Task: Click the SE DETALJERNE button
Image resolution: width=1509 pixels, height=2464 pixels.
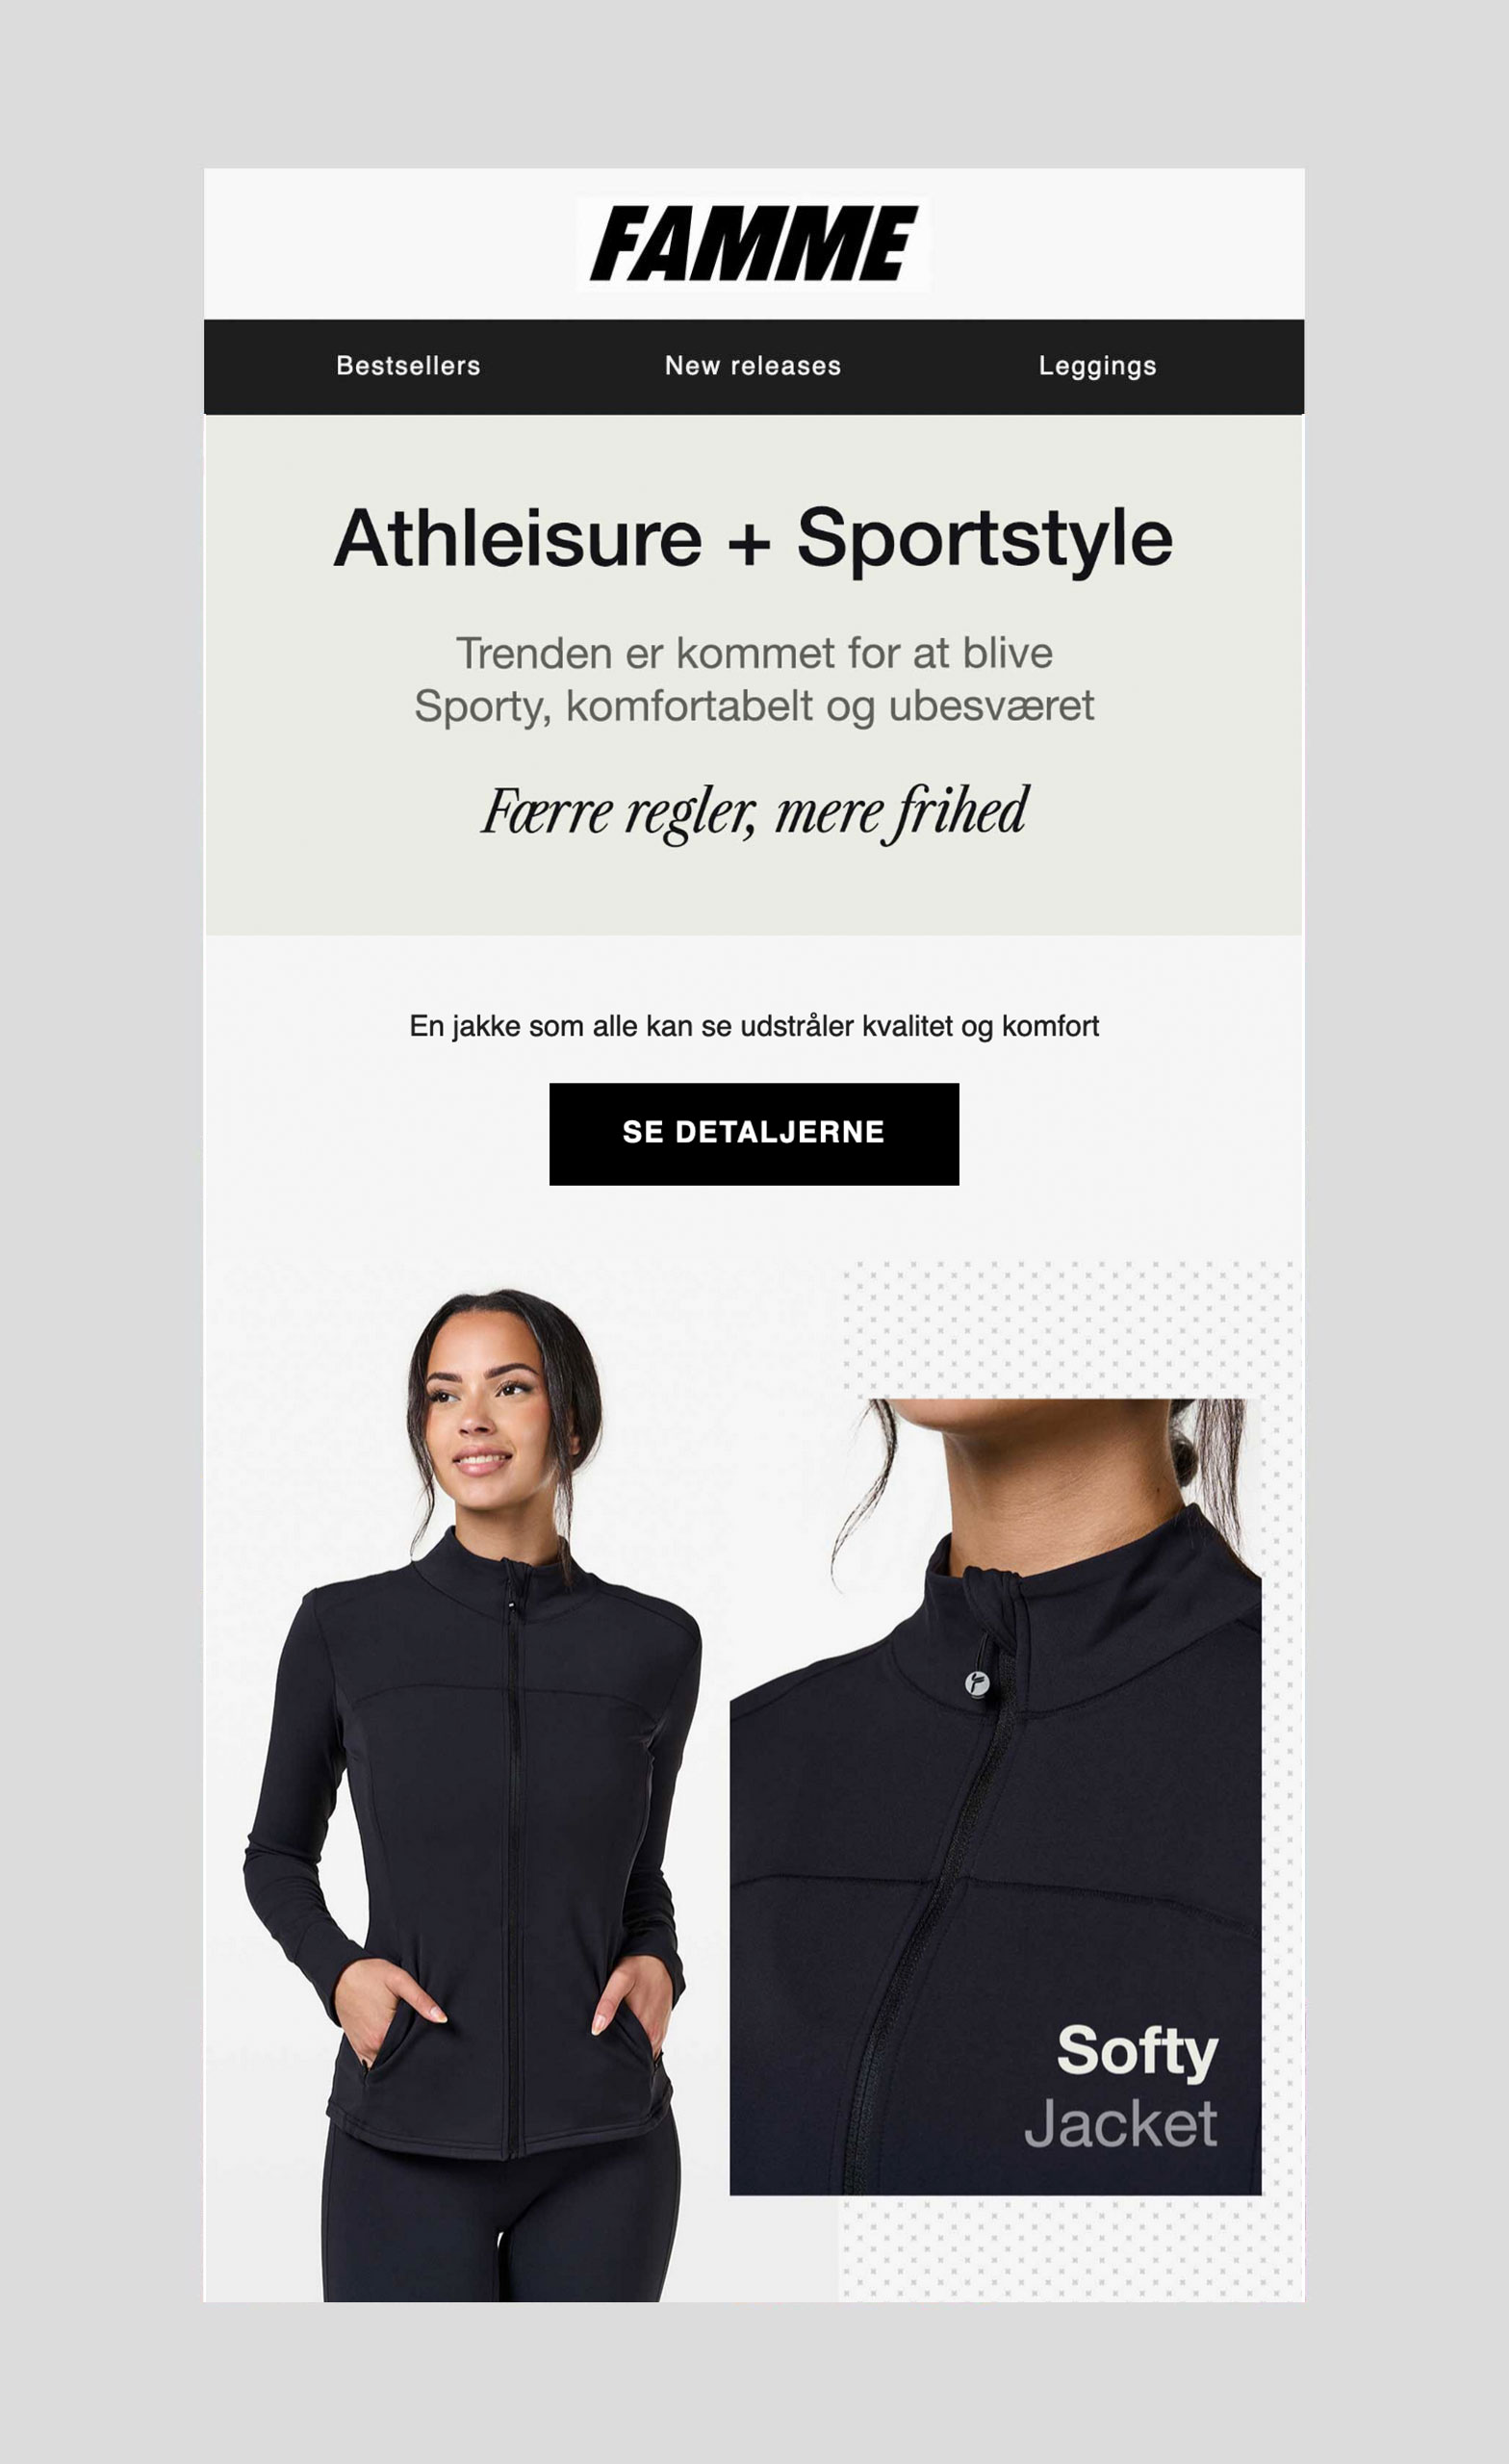Action: [754, 1134]
